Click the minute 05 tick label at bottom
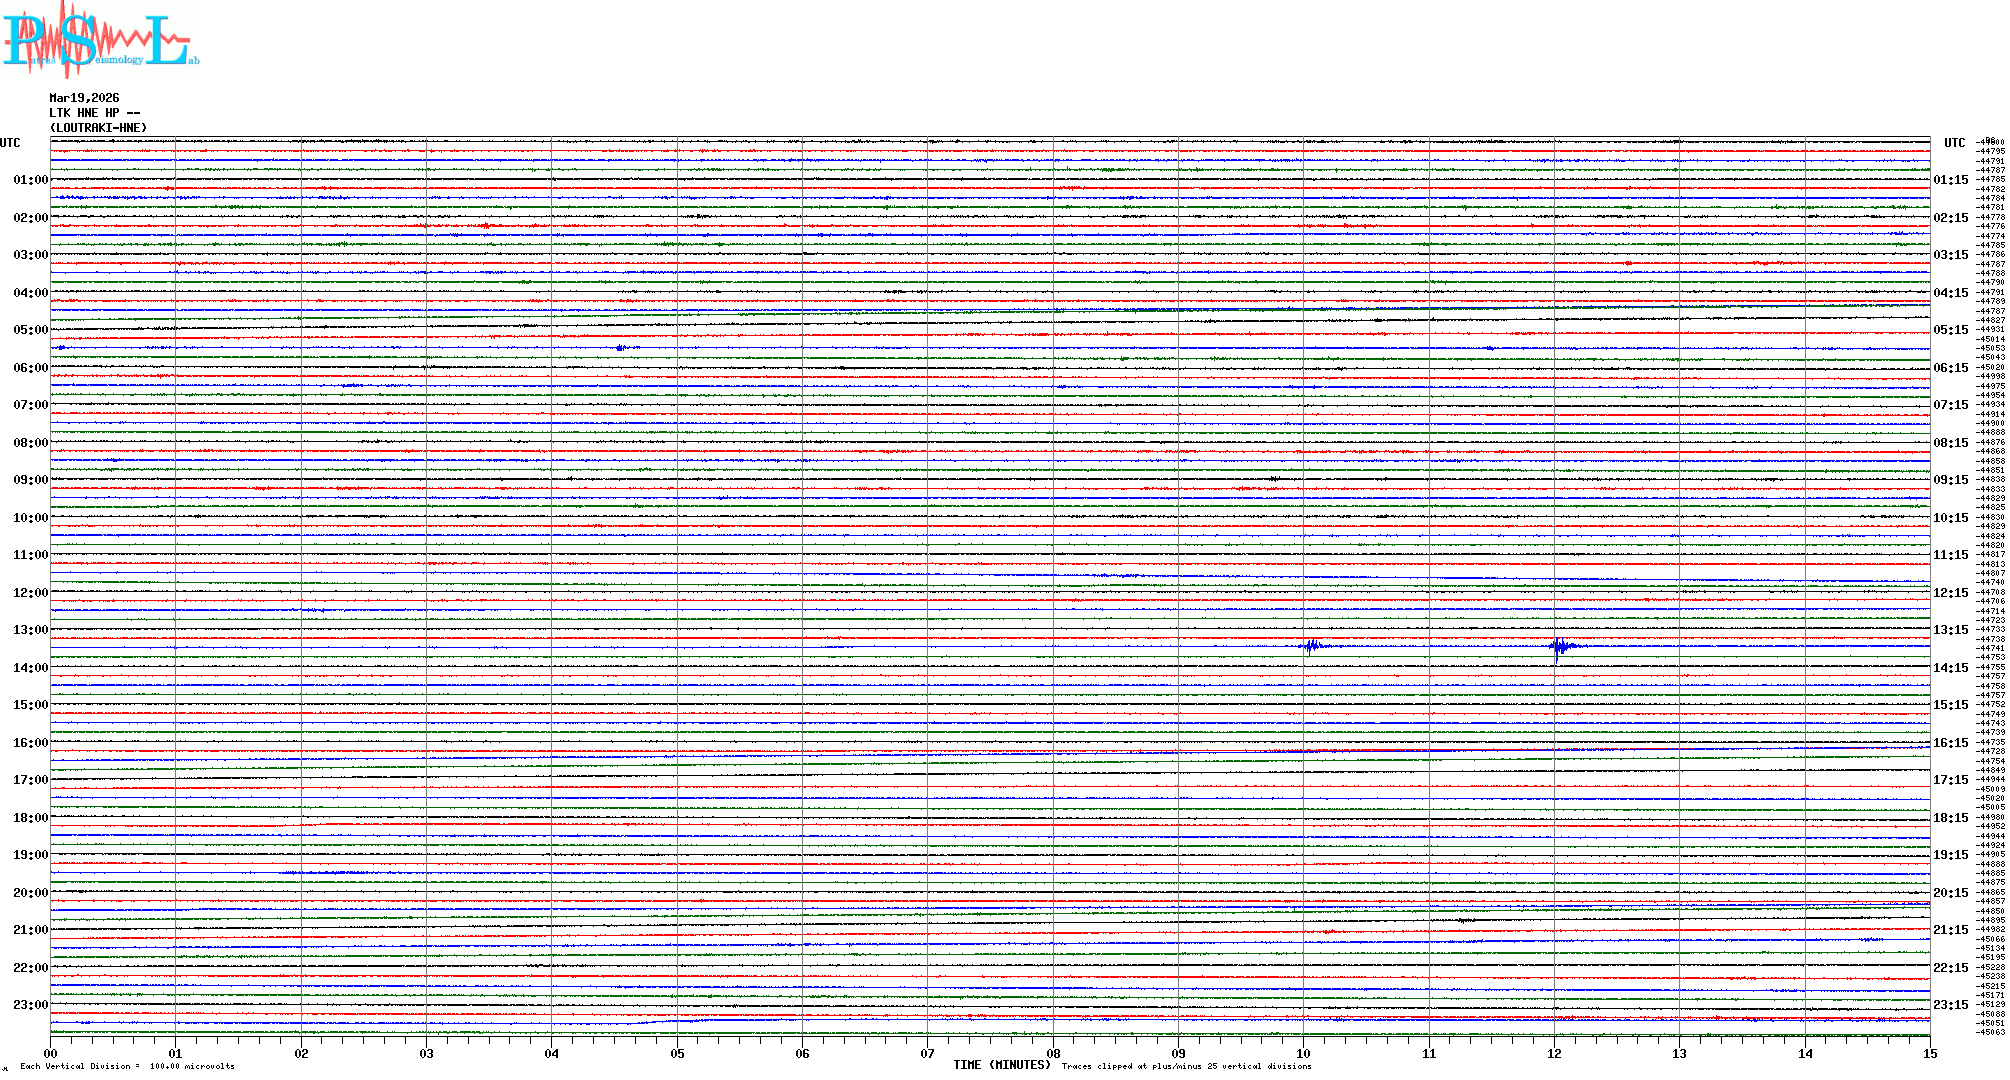This screenshot has width=2010, height=1080. (677, 1054)
